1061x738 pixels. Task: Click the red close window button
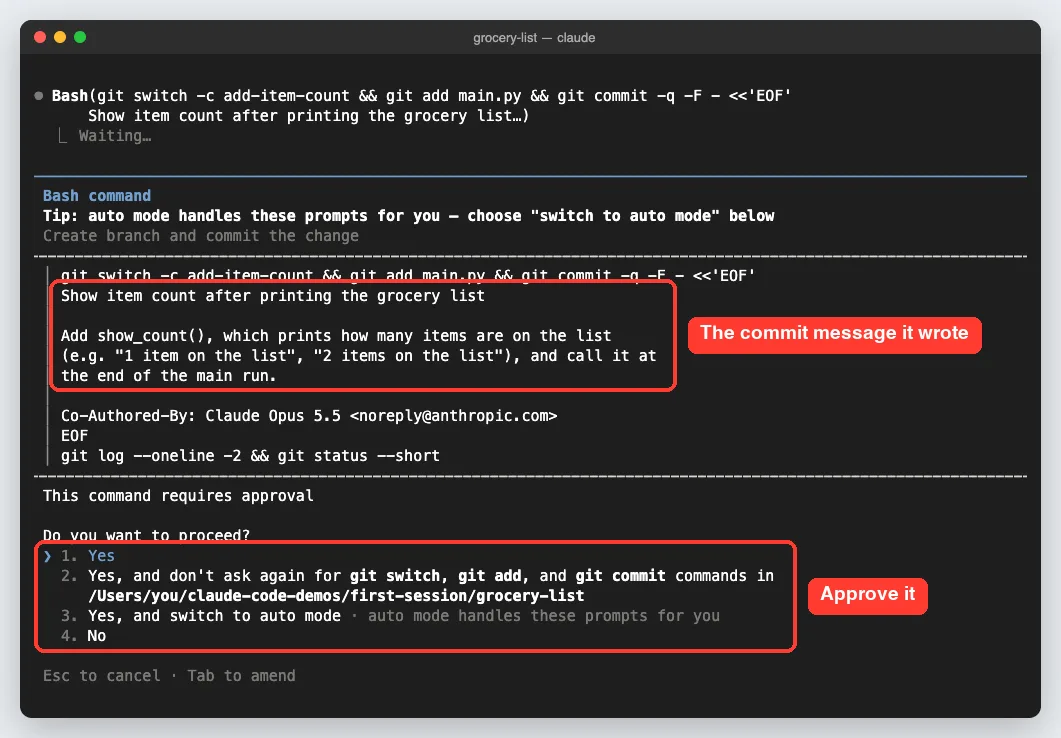(40, 37)
